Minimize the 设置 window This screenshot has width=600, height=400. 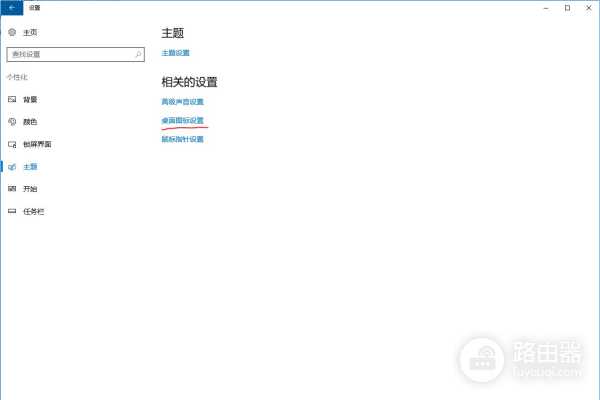(546, 8)
